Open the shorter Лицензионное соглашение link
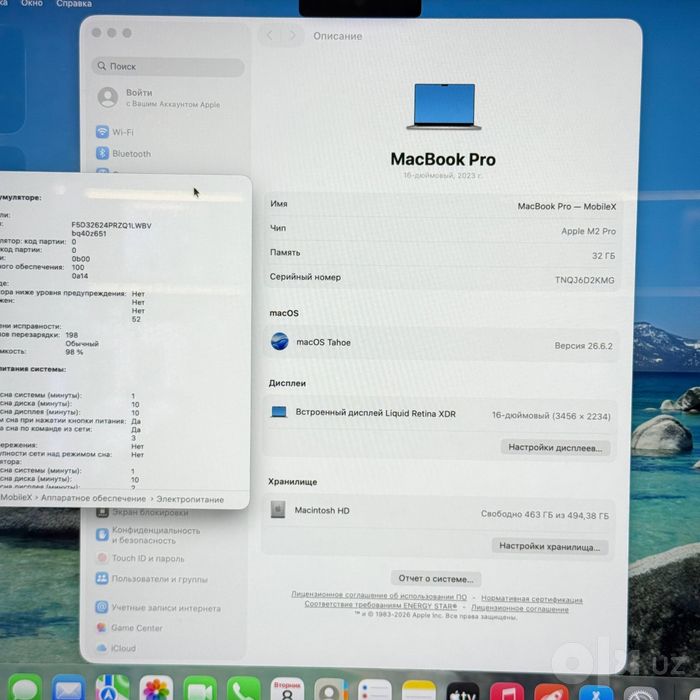Viewport: 700px width, 700px height. (x=520, y=608)
